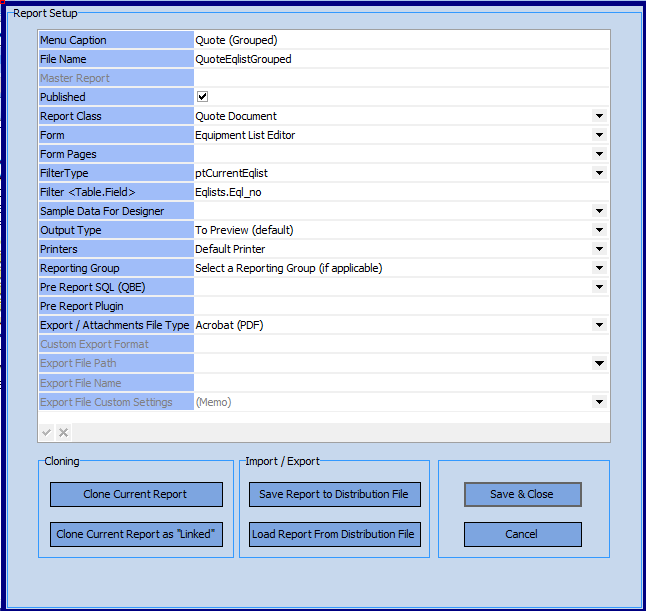
Task: Expand the Form dropdown arrow
Action: pyautogui.click(x=599, y=135)
